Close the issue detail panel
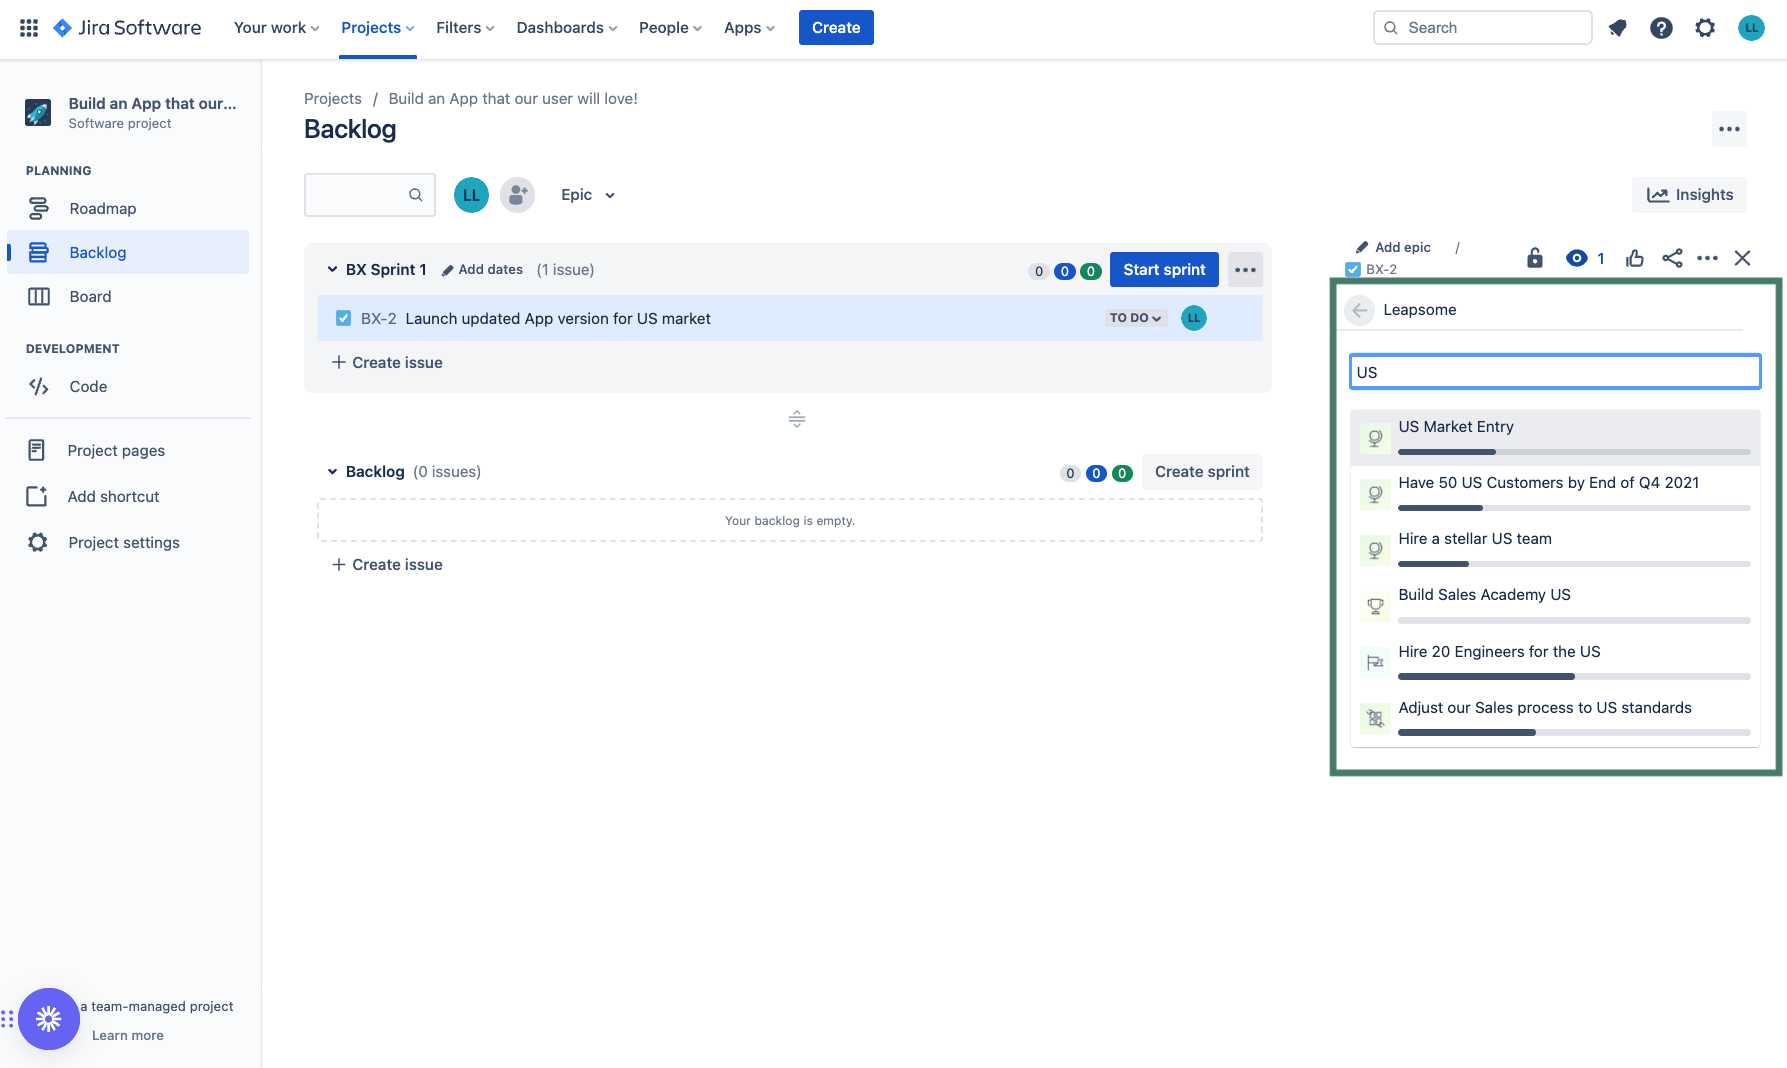This screenshot has height=1068, width=1787. 1742,258
